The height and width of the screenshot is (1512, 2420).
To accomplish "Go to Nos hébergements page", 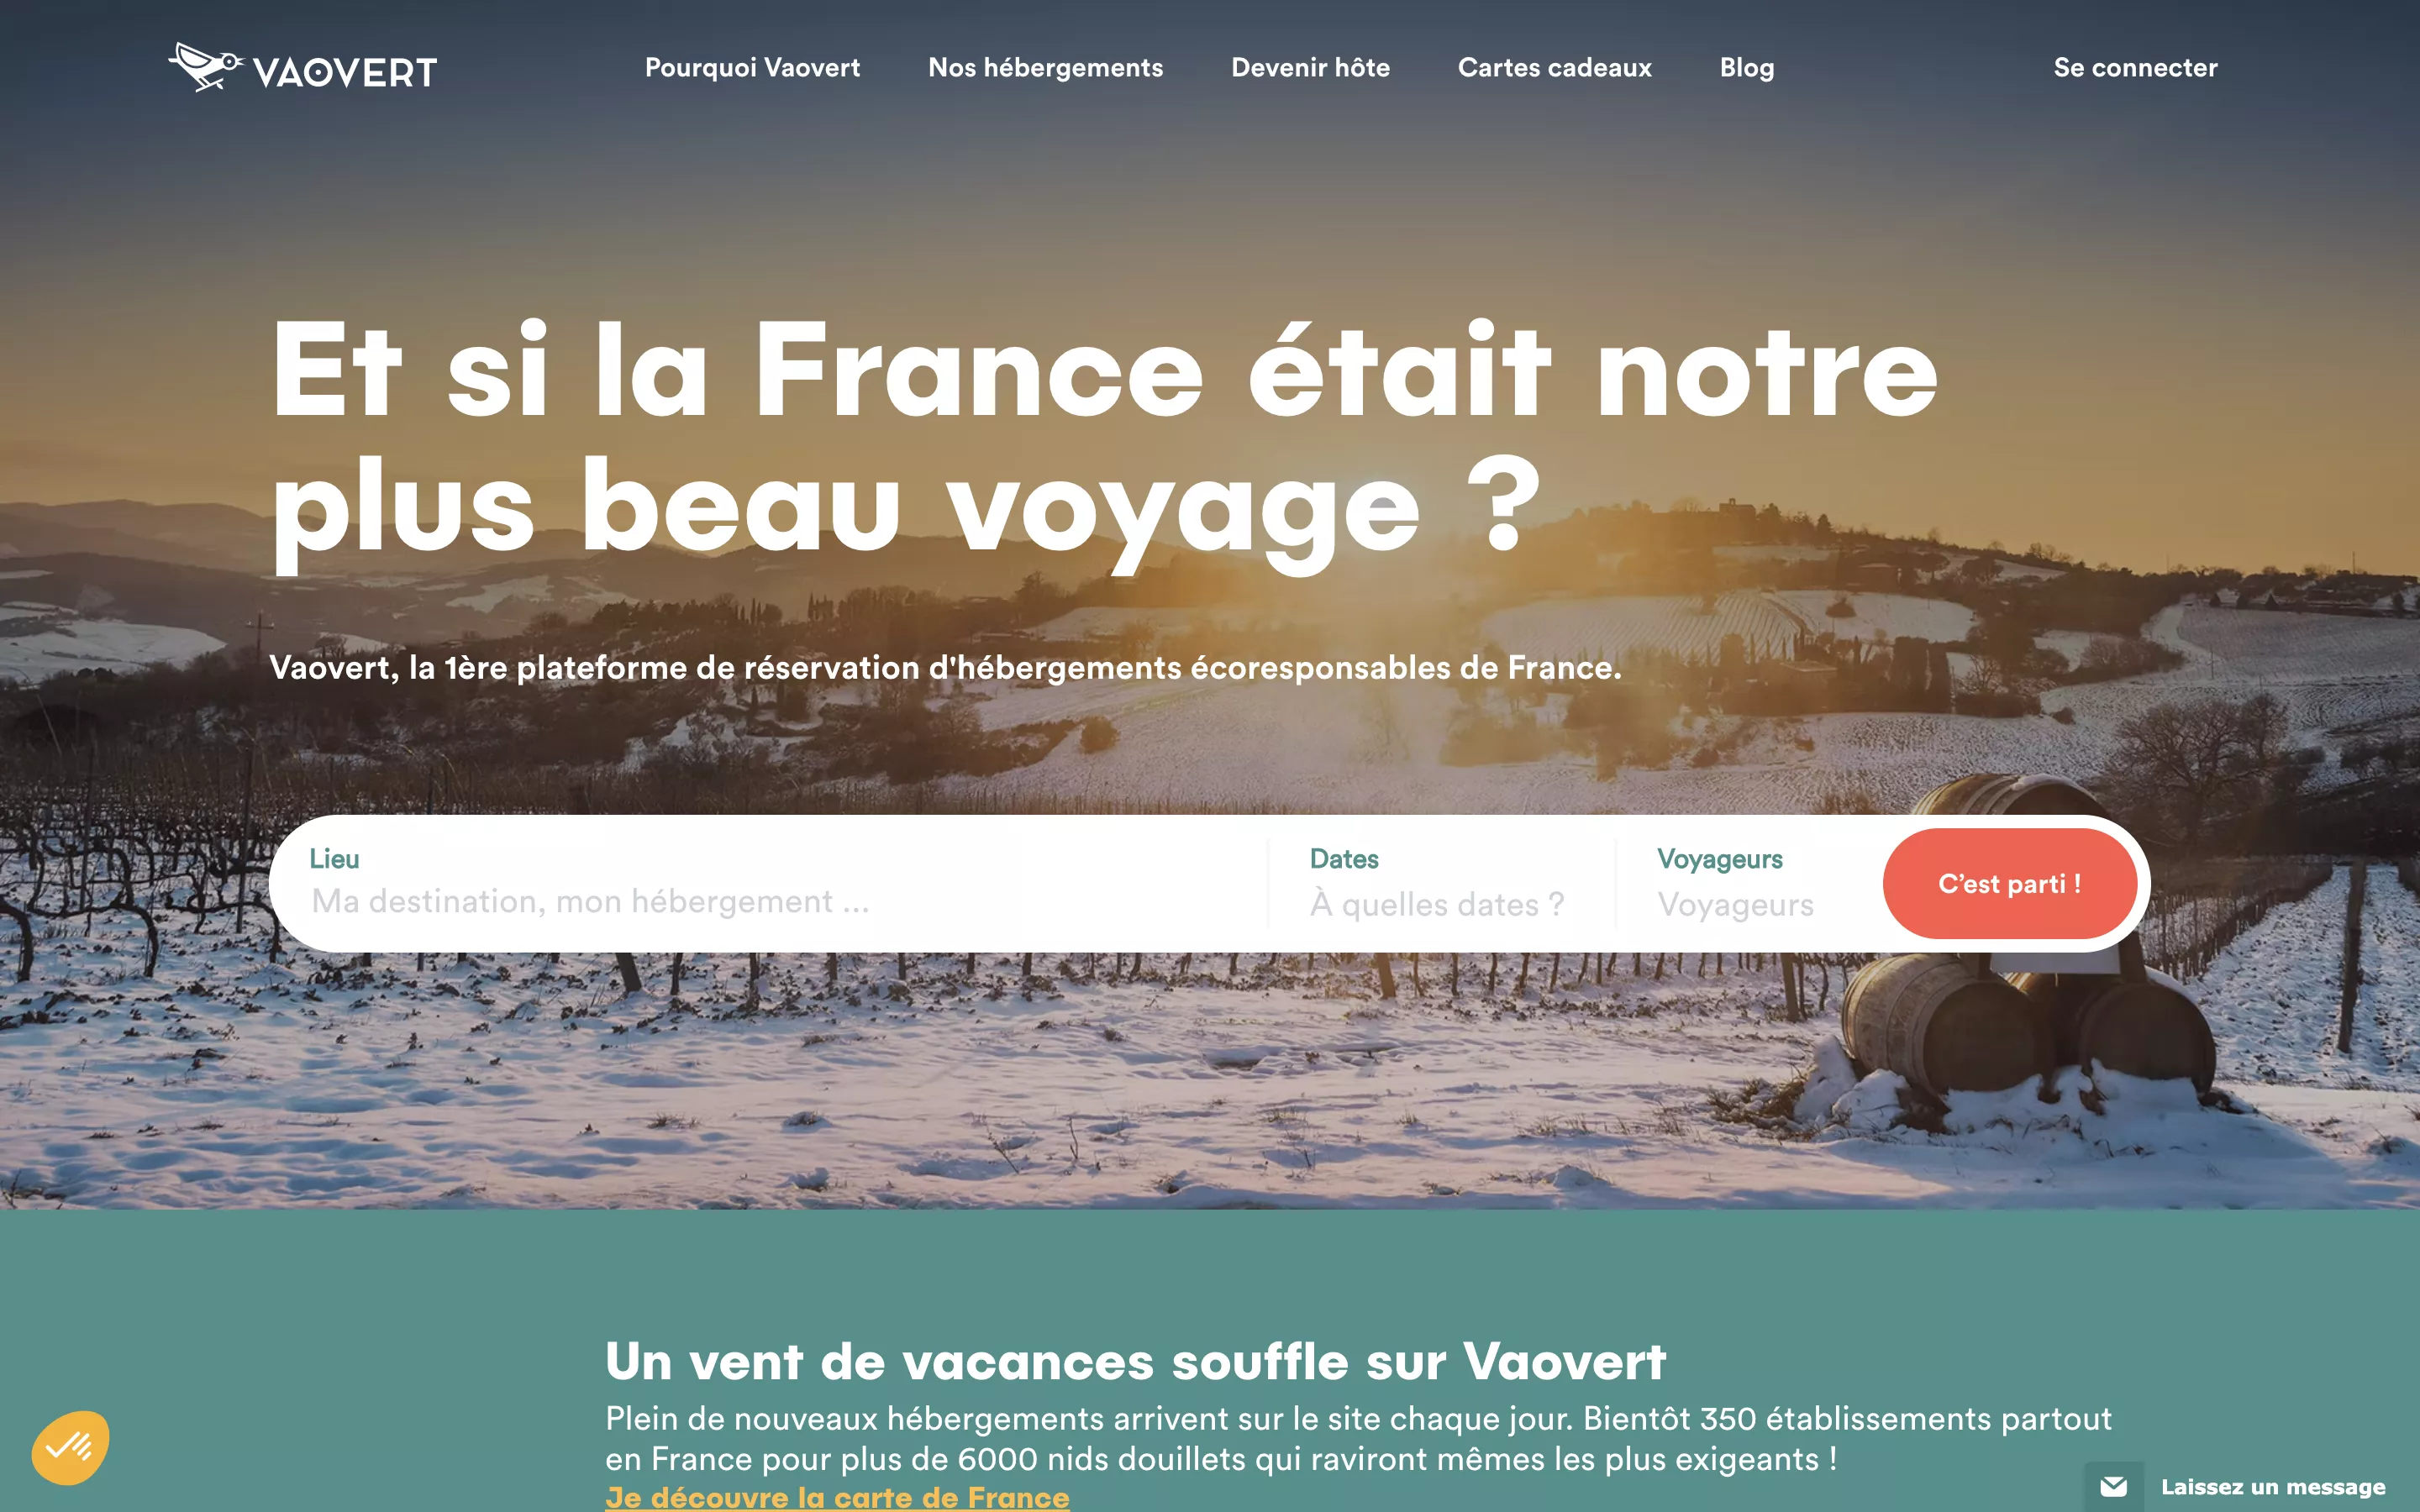I will [1045, 67].
